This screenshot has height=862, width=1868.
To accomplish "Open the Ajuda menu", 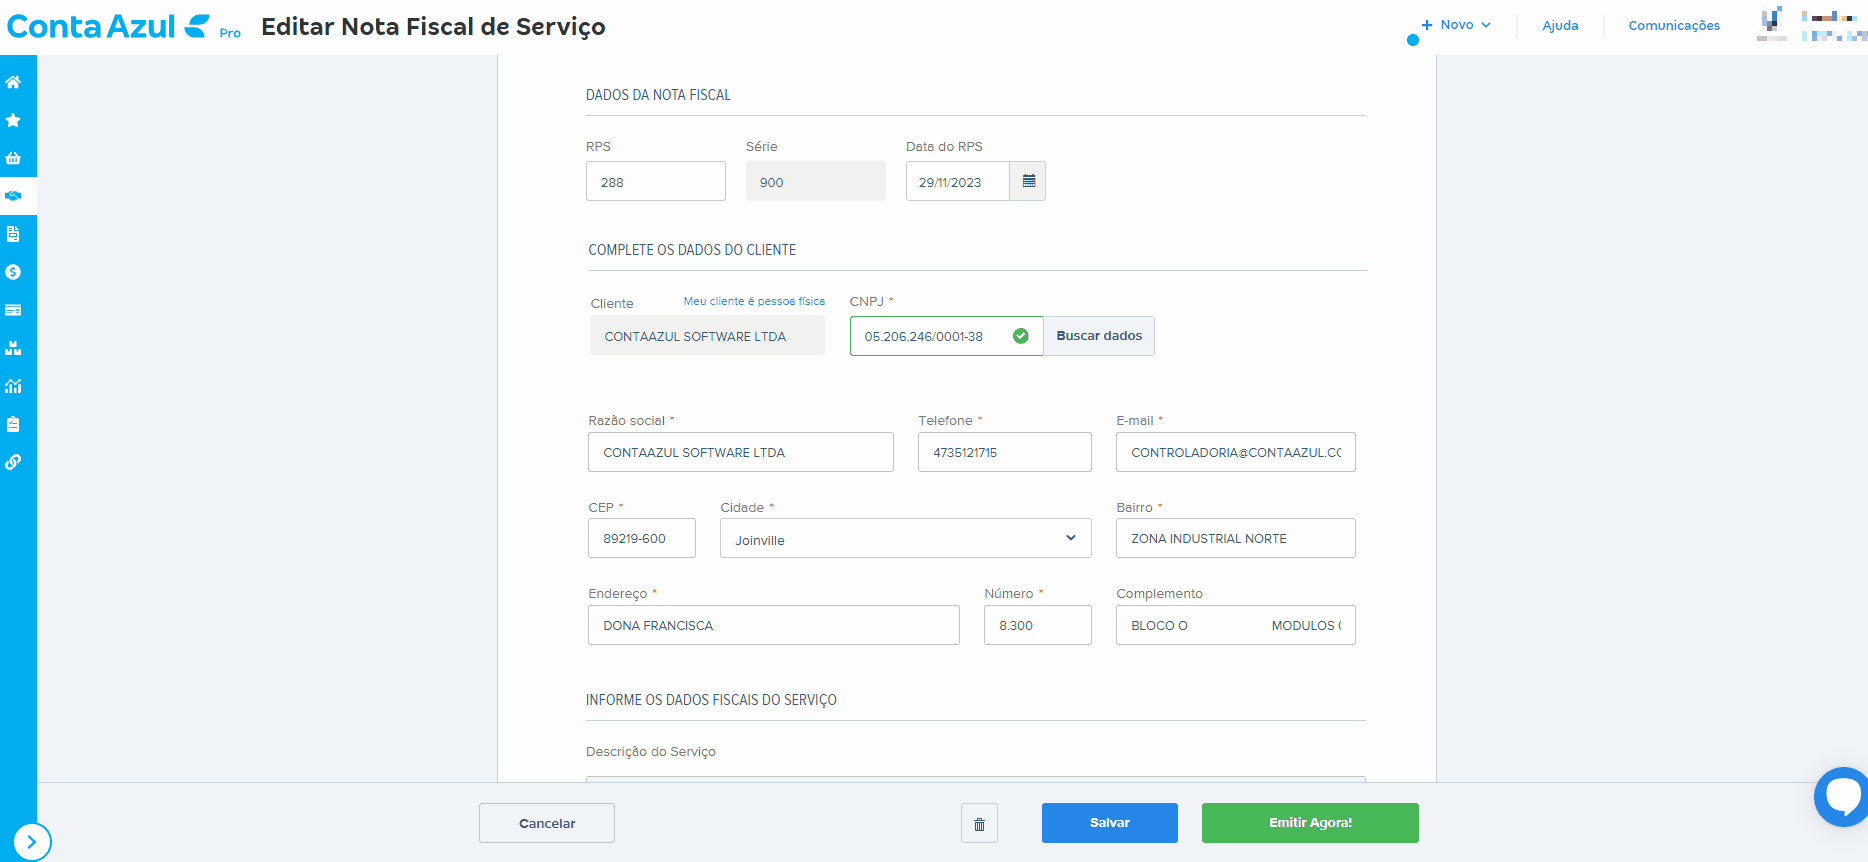I will point(1560,26).
